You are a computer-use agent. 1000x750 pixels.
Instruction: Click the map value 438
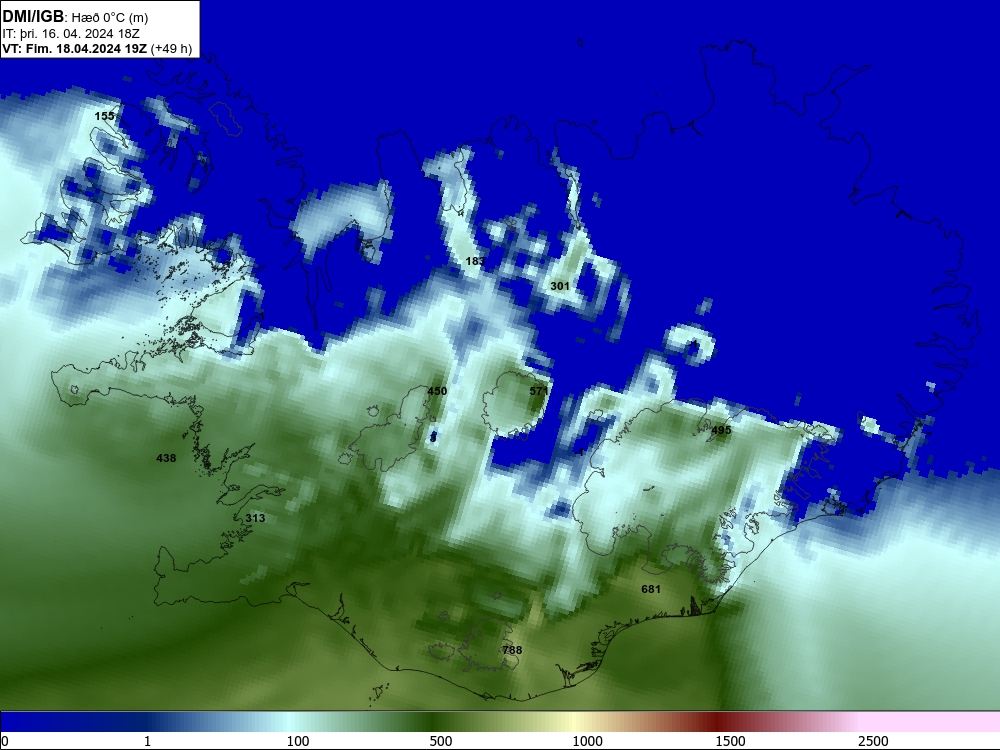tap(166, 458)
